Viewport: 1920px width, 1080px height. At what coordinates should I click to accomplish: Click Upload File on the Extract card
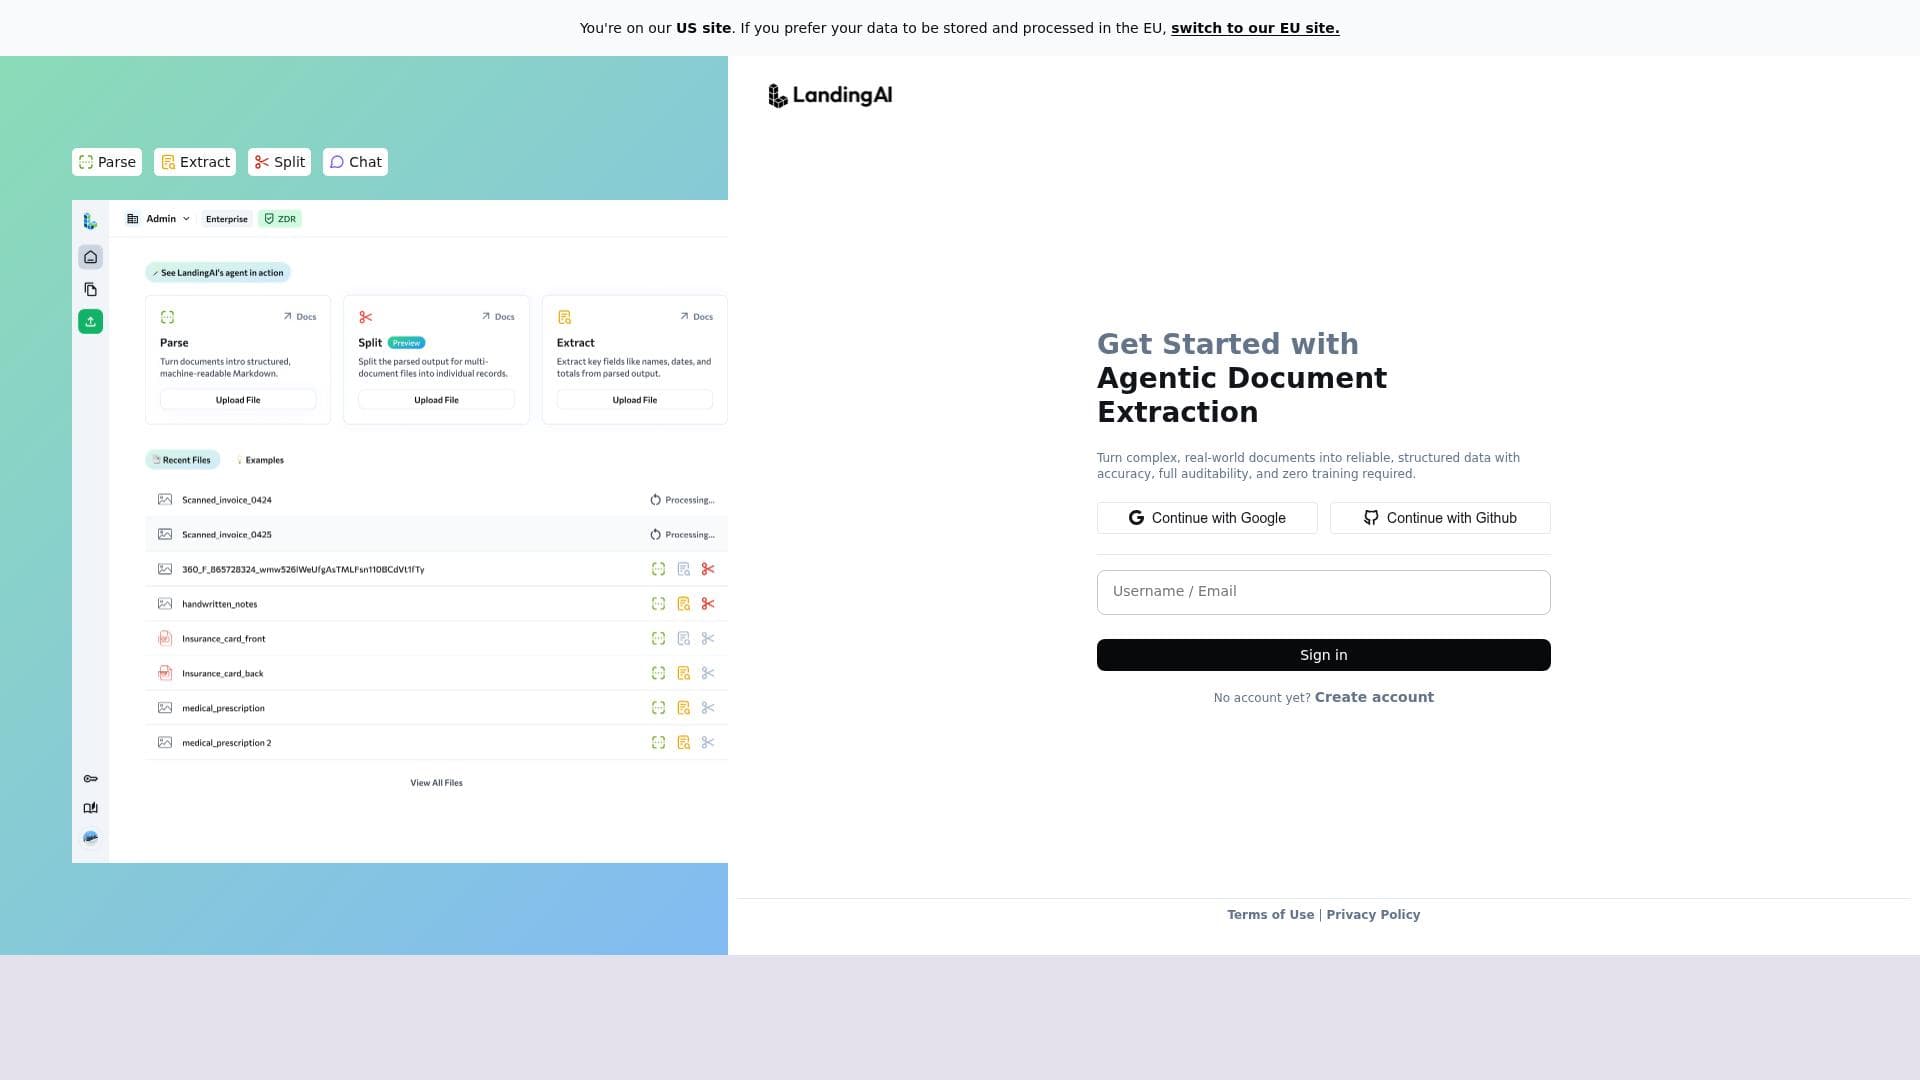point(635,400)
